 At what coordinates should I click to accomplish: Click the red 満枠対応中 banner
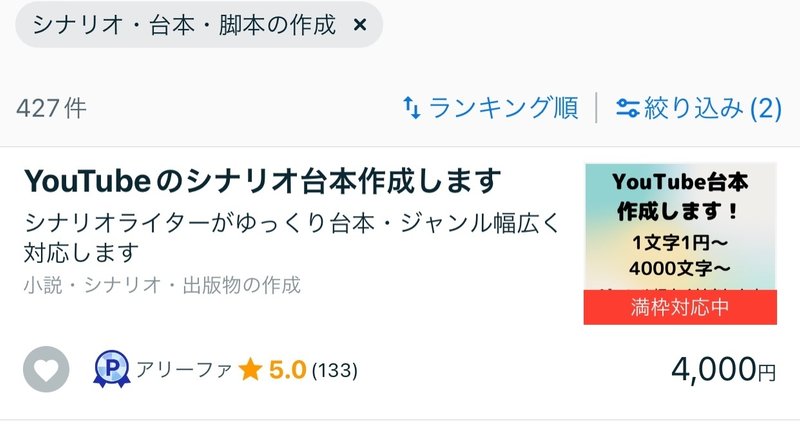point(680,307)
